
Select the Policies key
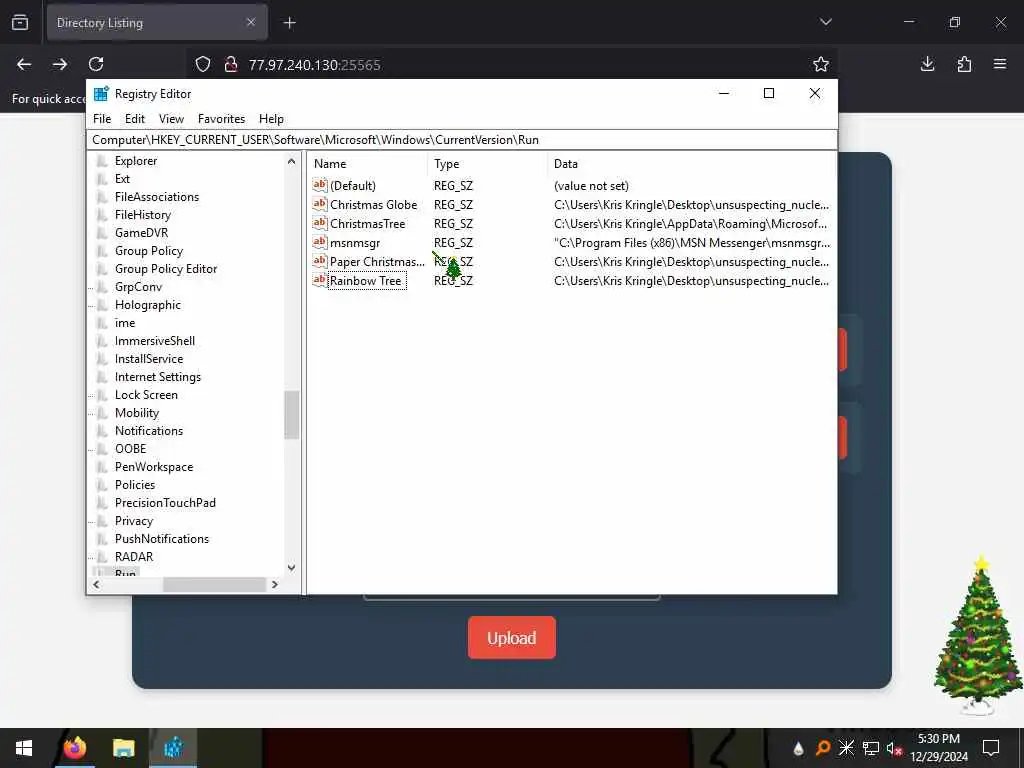tap(135, 485)
